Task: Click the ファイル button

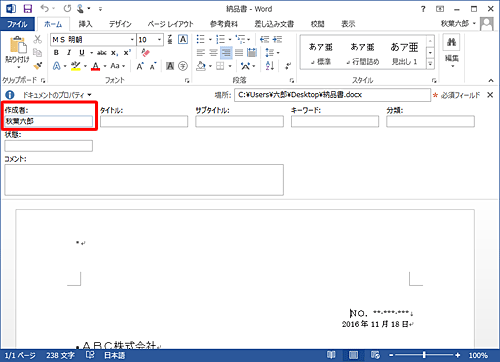Action: coord(17,24)
